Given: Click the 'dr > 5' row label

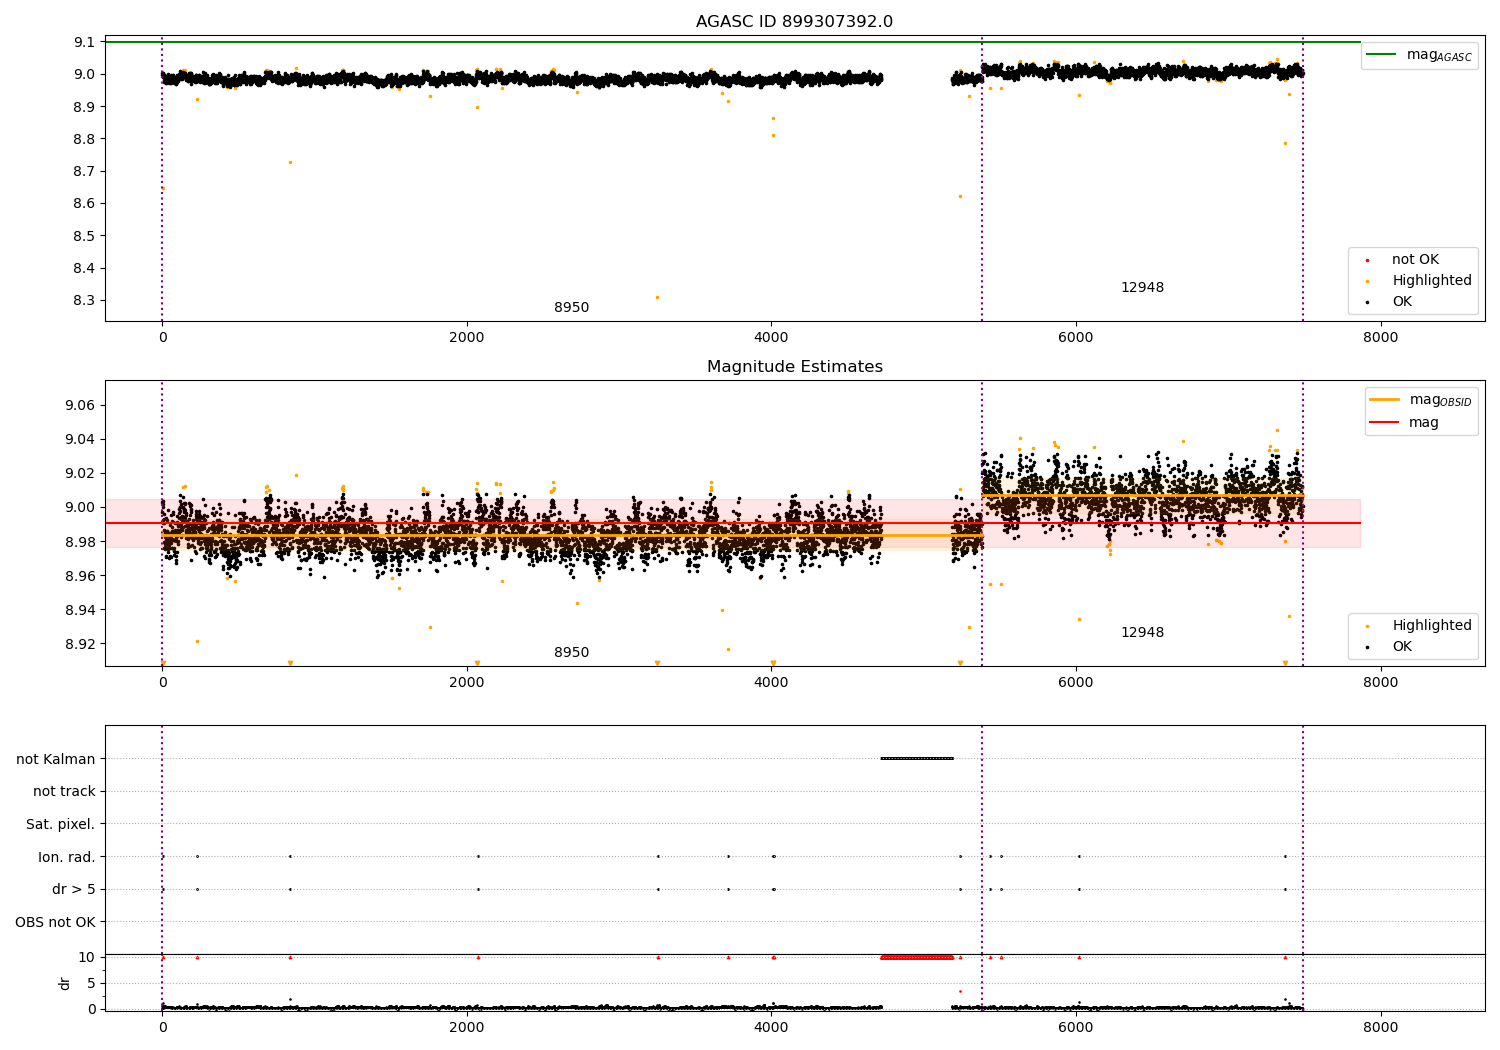Looking at the screenshot, I should click(74, 890).
